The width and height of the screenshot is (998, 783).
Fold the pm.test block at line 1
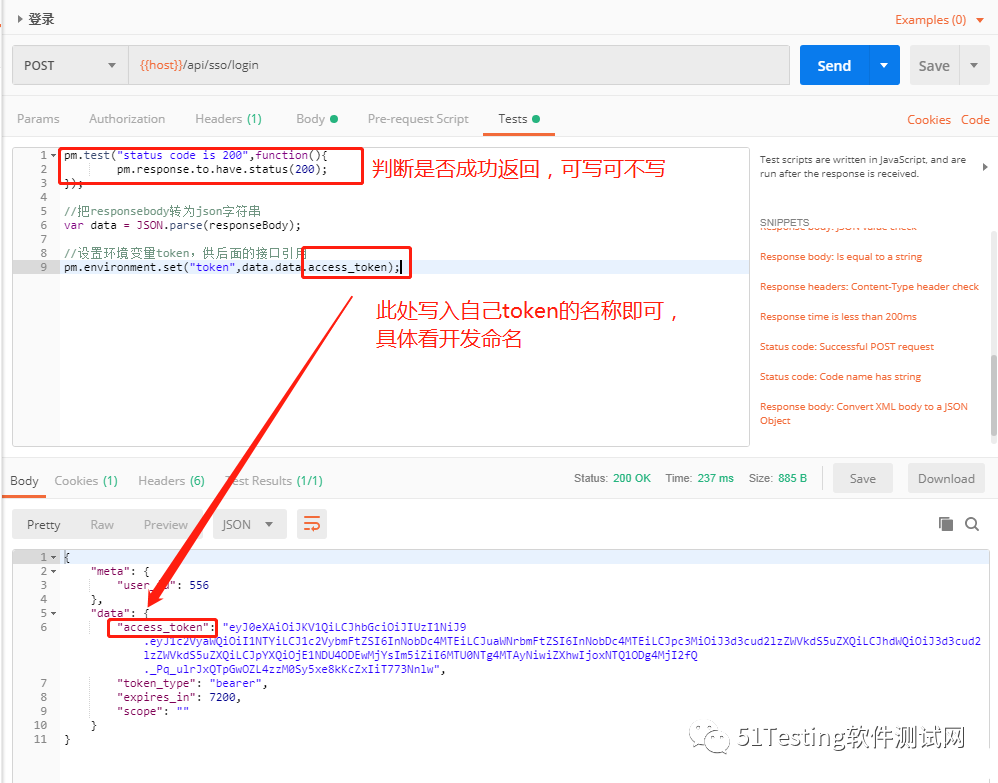tap(54, 156)
